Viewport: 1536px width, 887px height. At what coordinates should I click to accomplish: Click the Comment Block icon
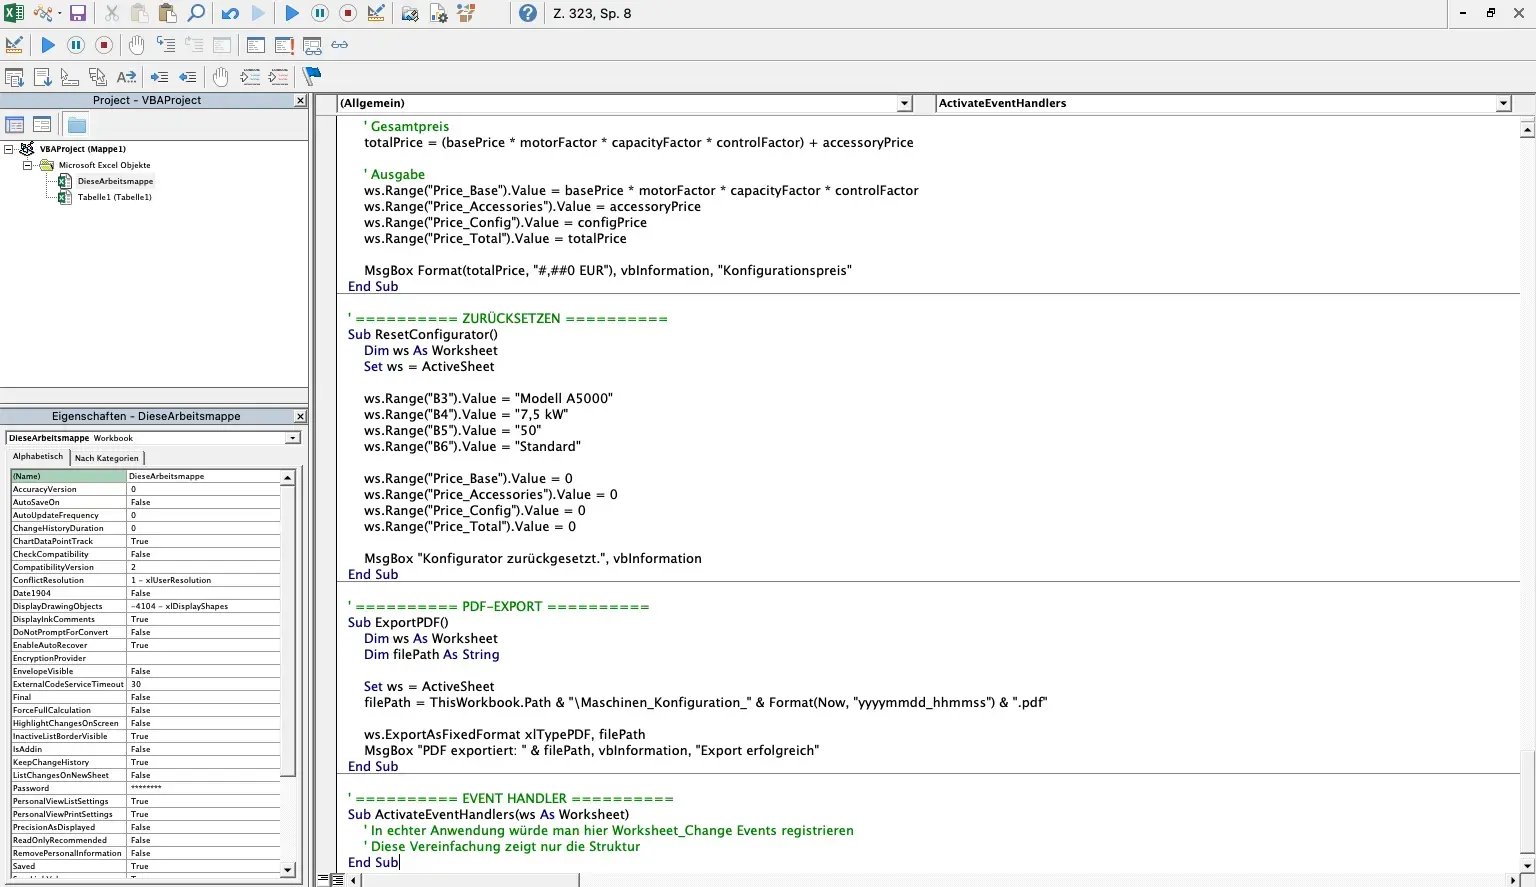(250, 77)
